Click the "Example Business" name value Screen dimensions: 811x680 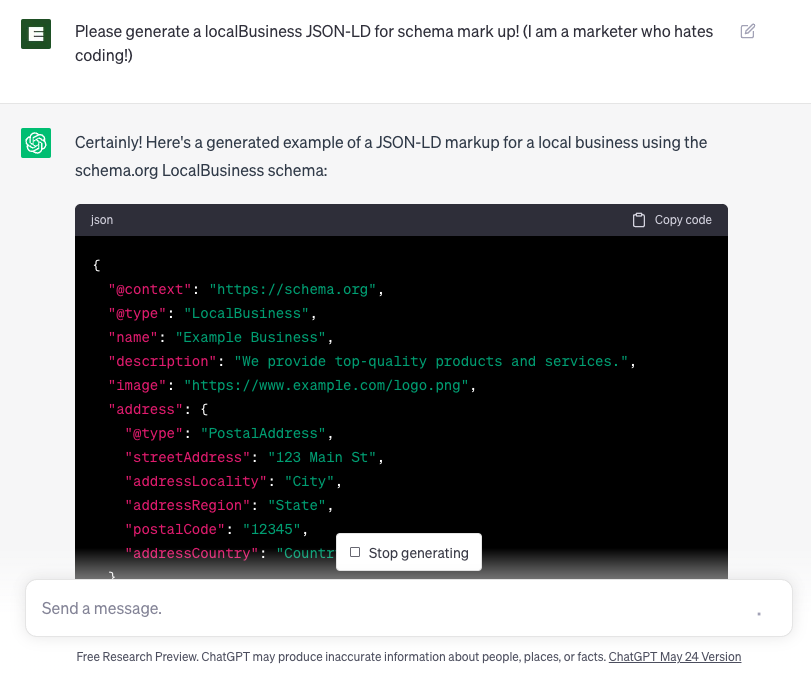pos(251,338)
